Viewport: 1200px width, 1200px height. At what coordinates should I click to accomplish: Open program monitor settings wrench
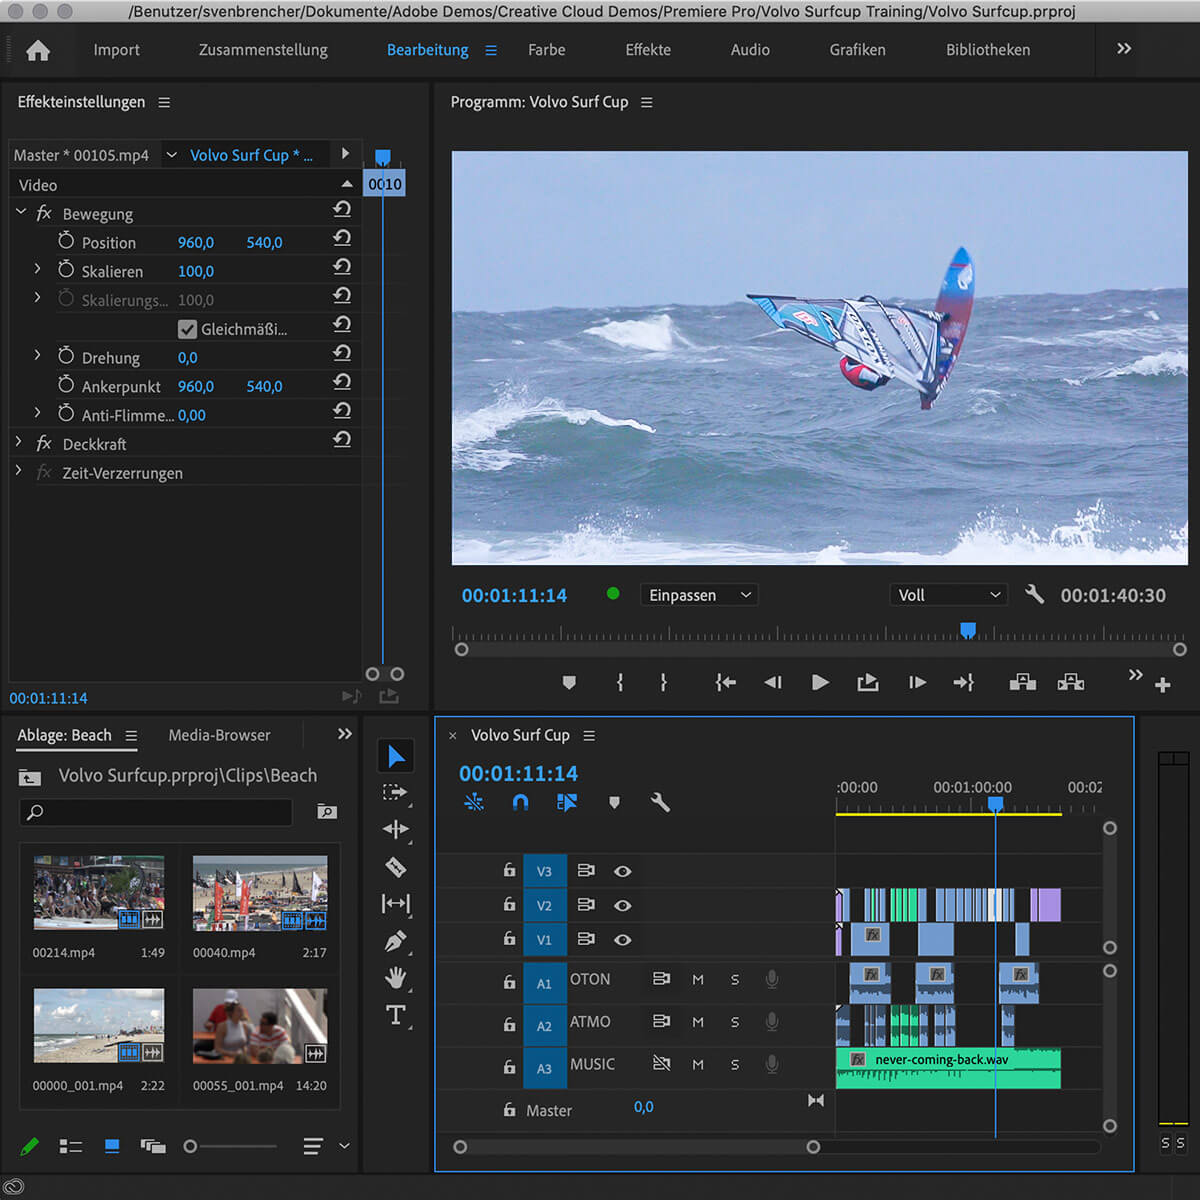point(1035,594)
